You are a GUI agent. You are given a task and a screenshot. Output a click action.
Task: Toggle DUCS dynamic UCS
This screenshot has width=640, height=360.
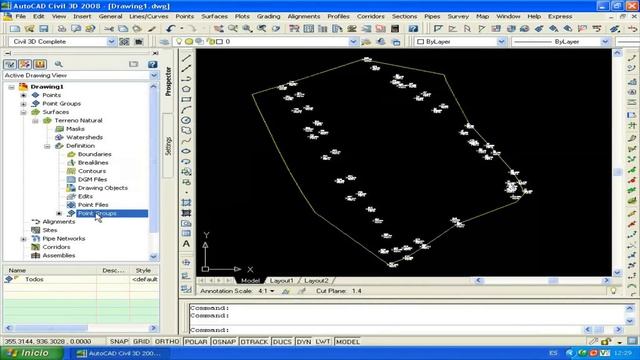tap(282, 342)
